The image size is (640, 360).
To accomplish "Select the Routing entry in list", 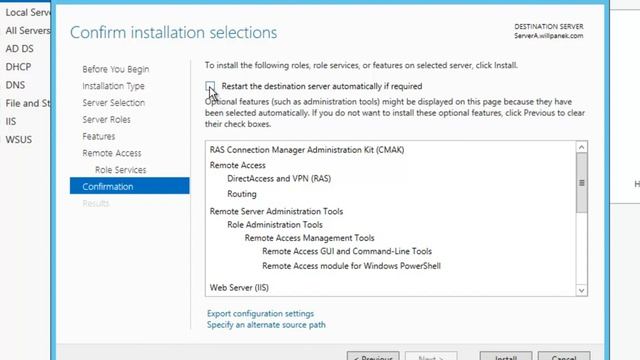I will (x=242, y=194).
